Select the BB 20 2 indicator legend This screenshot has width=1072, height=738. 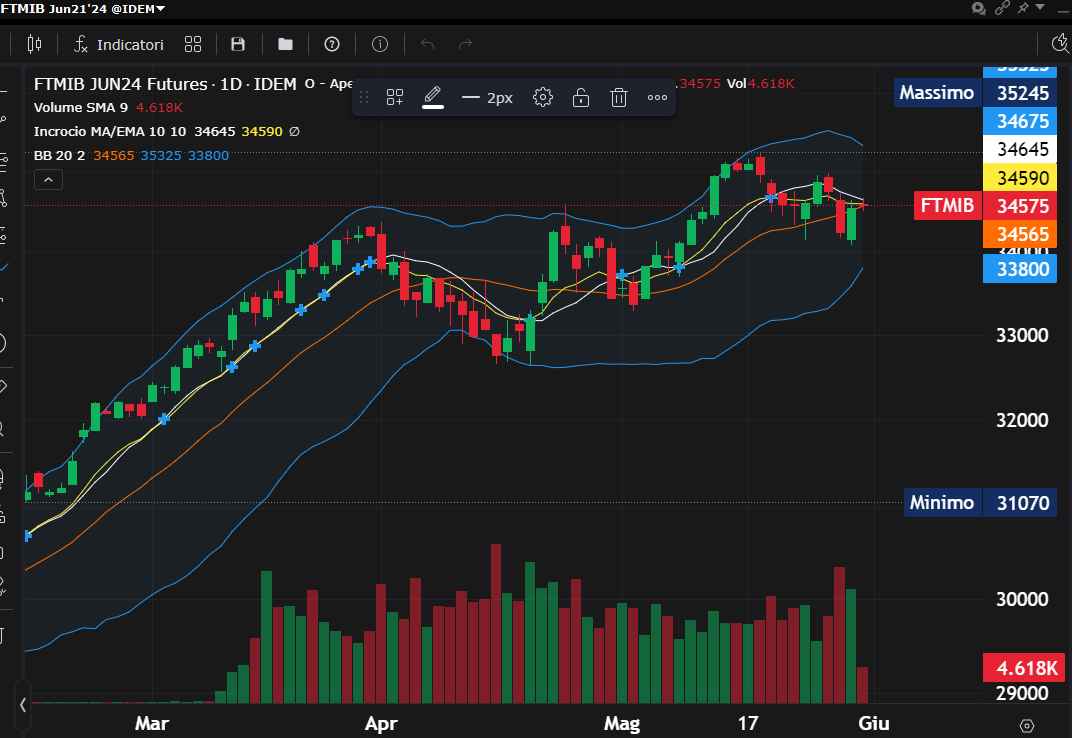tap(59, 155)
